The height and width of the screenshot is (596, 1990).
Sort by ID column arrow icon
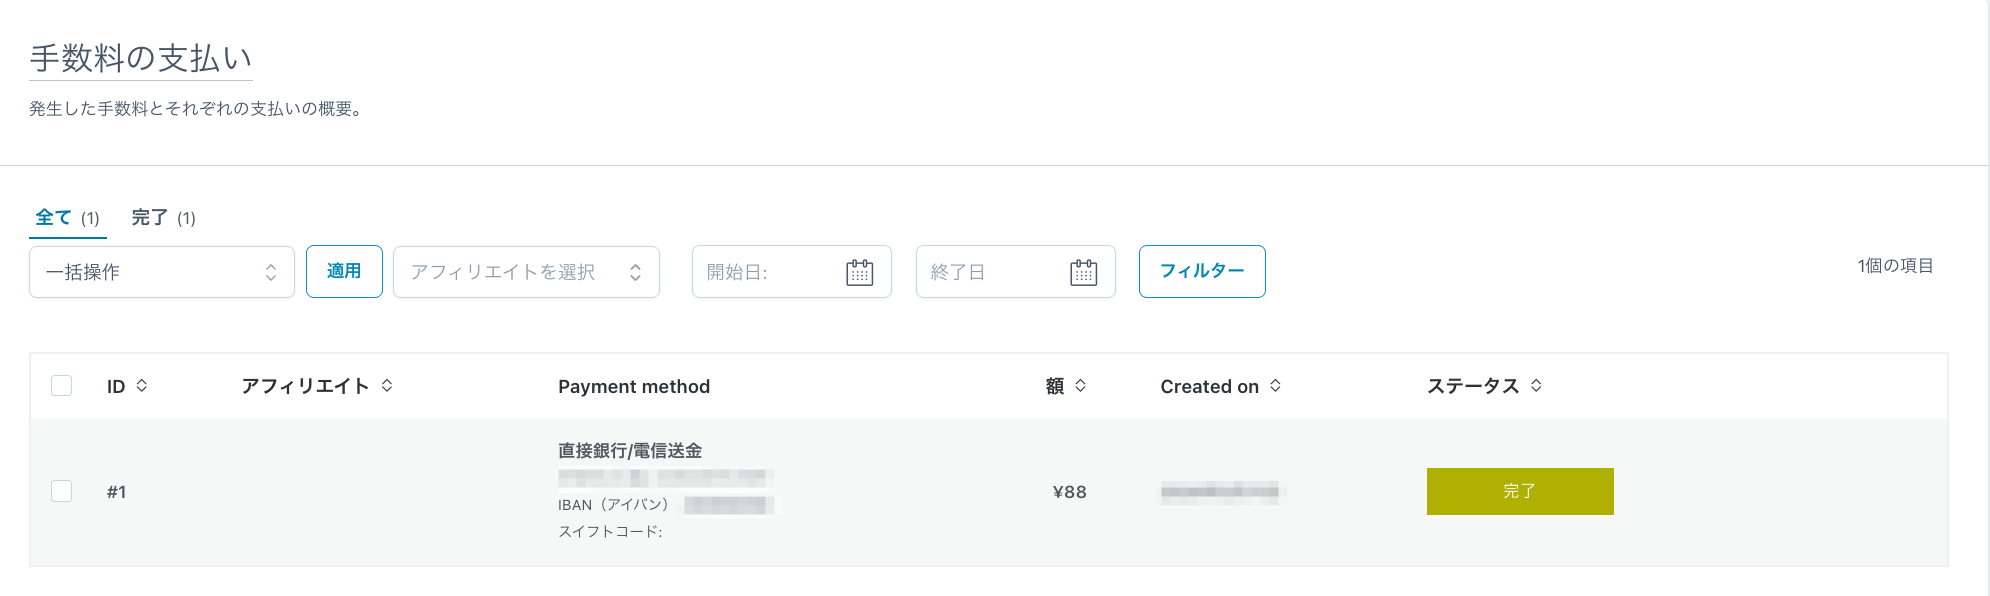pos(142,386)
